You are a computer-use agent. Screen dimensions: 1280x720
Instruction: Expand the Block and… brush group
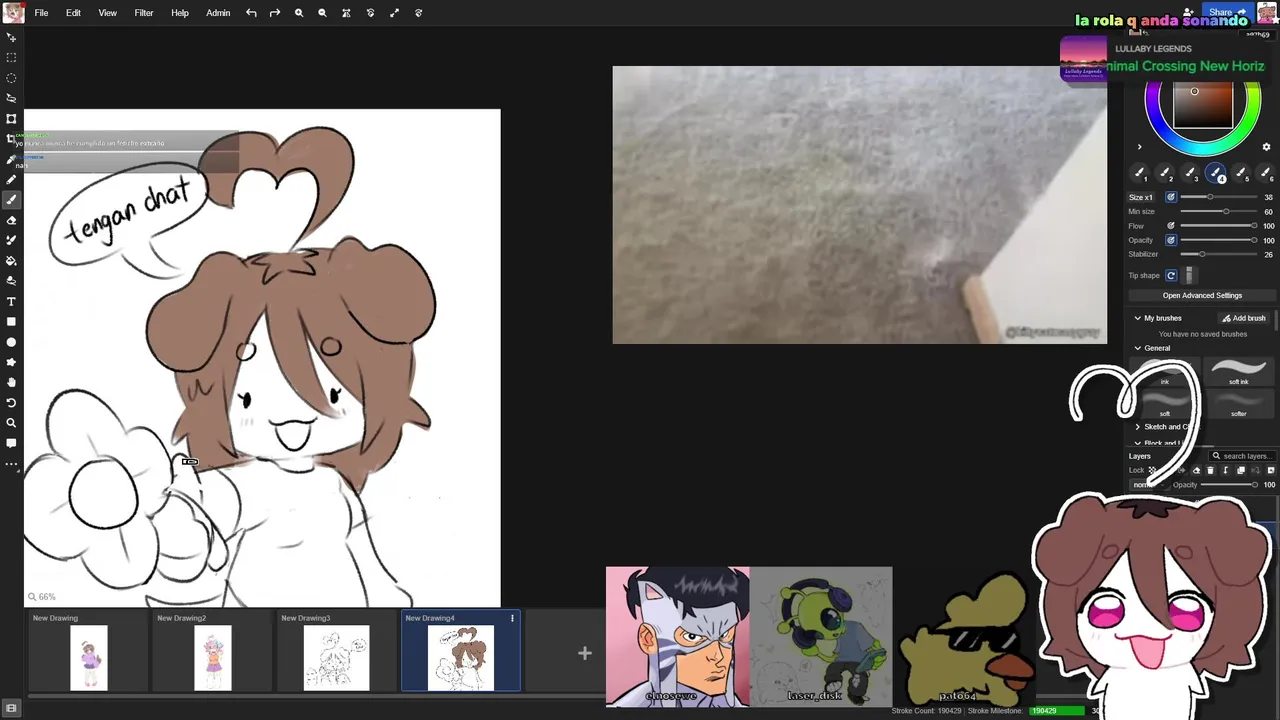coord(1138,443)
